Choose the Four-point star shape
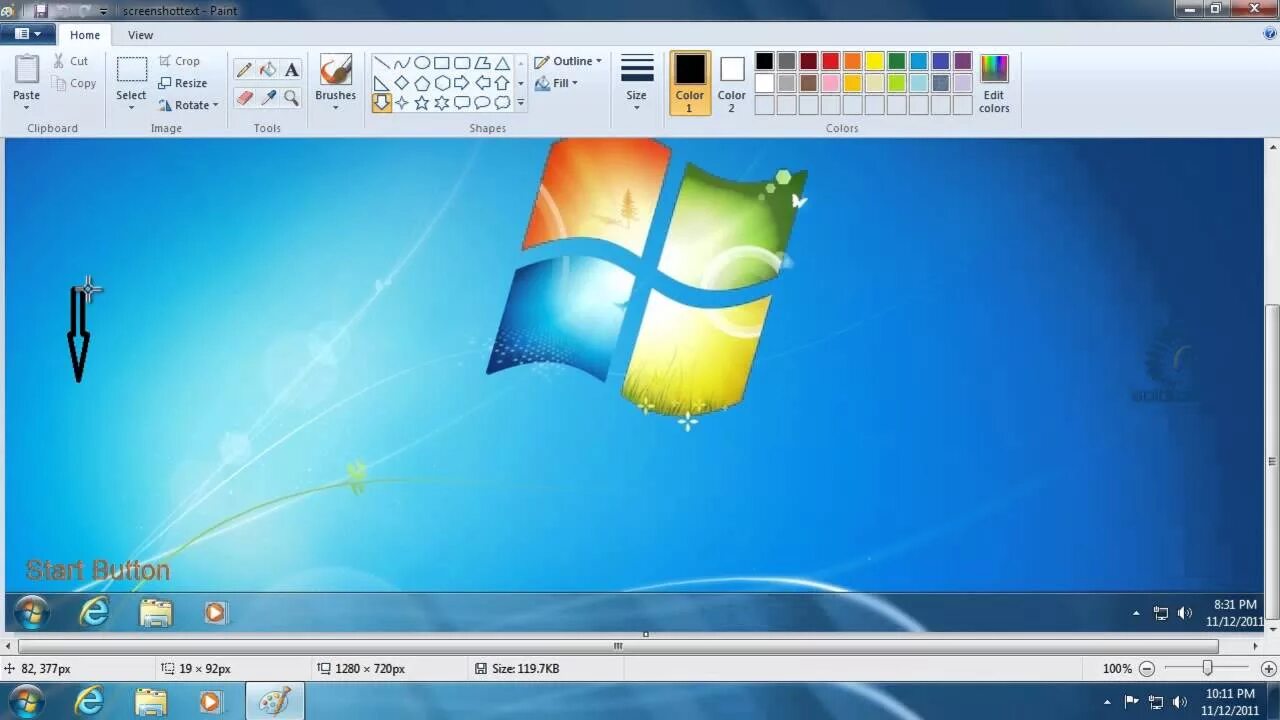This screenshot has height=720, width=1280. pos(402,103)
